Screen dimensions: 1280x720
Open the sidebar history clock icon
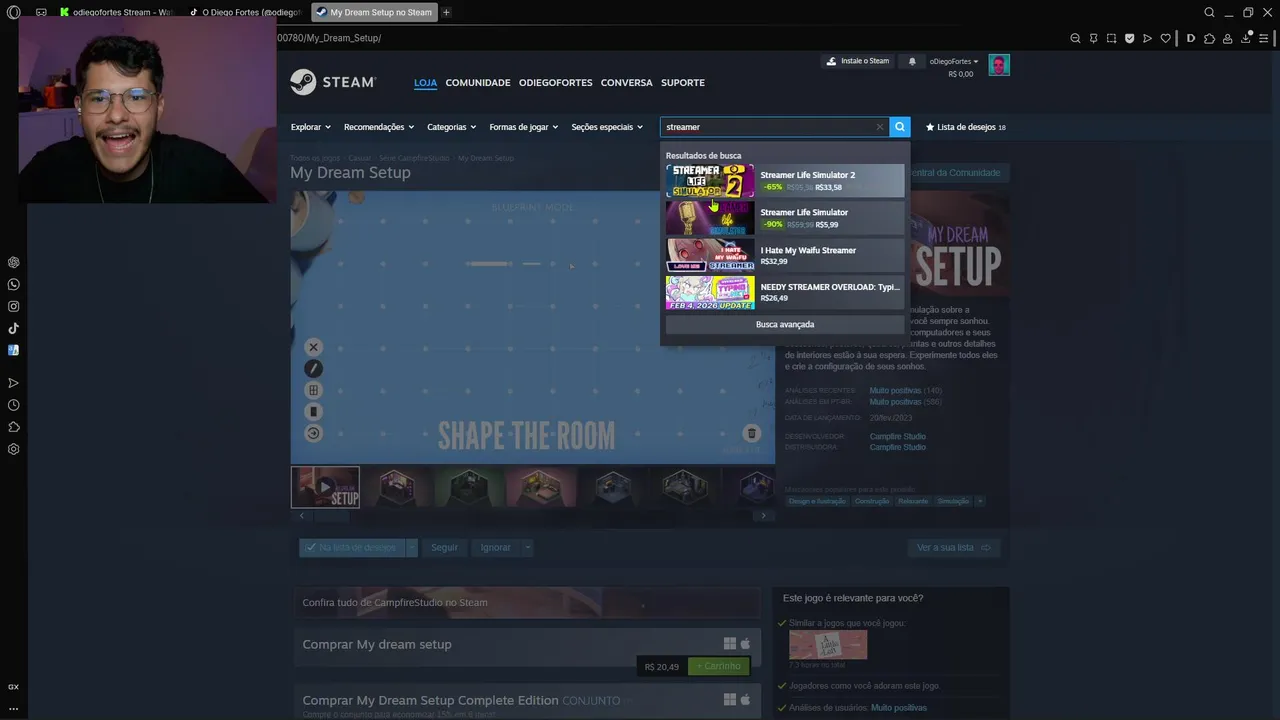[13, 405]
